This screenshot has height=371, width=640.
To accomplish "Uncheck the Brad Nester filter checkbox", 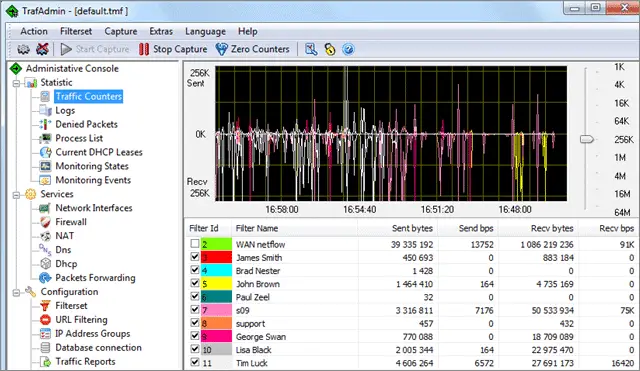I will click(195, 270).
